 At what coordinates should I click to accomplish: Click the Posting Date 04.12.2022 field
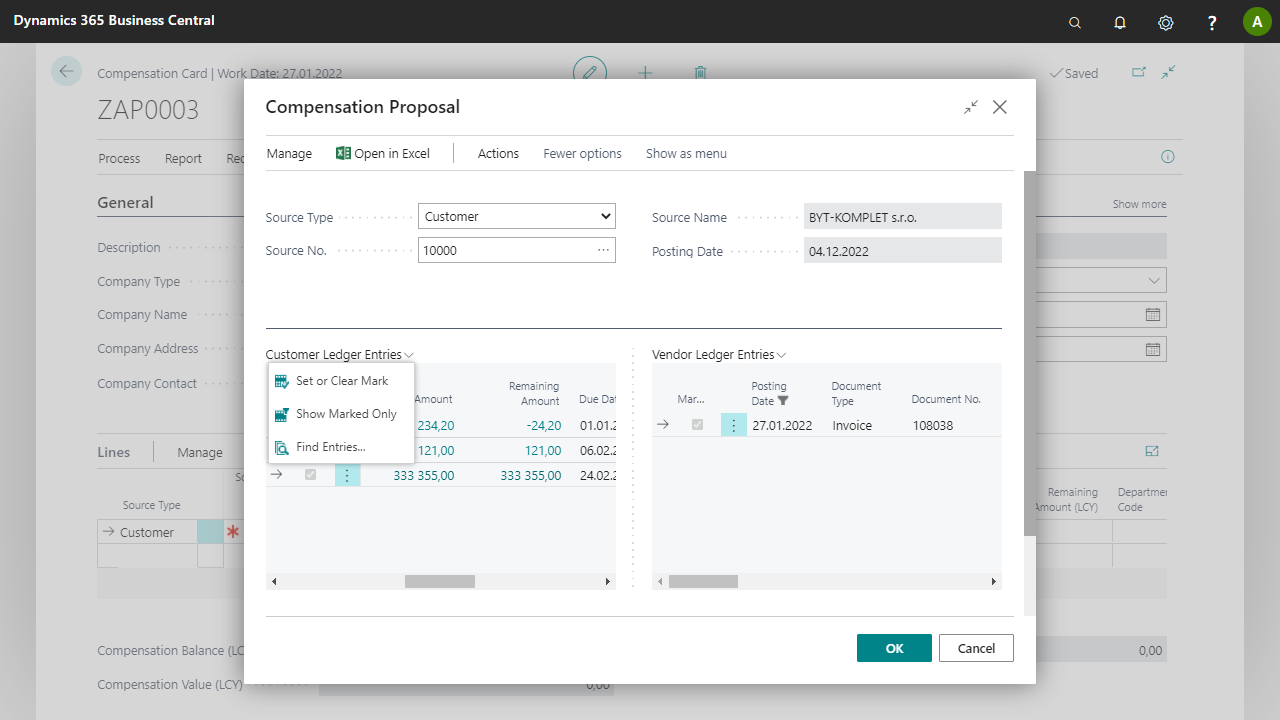pyautogui.click(x=903, y=251)
